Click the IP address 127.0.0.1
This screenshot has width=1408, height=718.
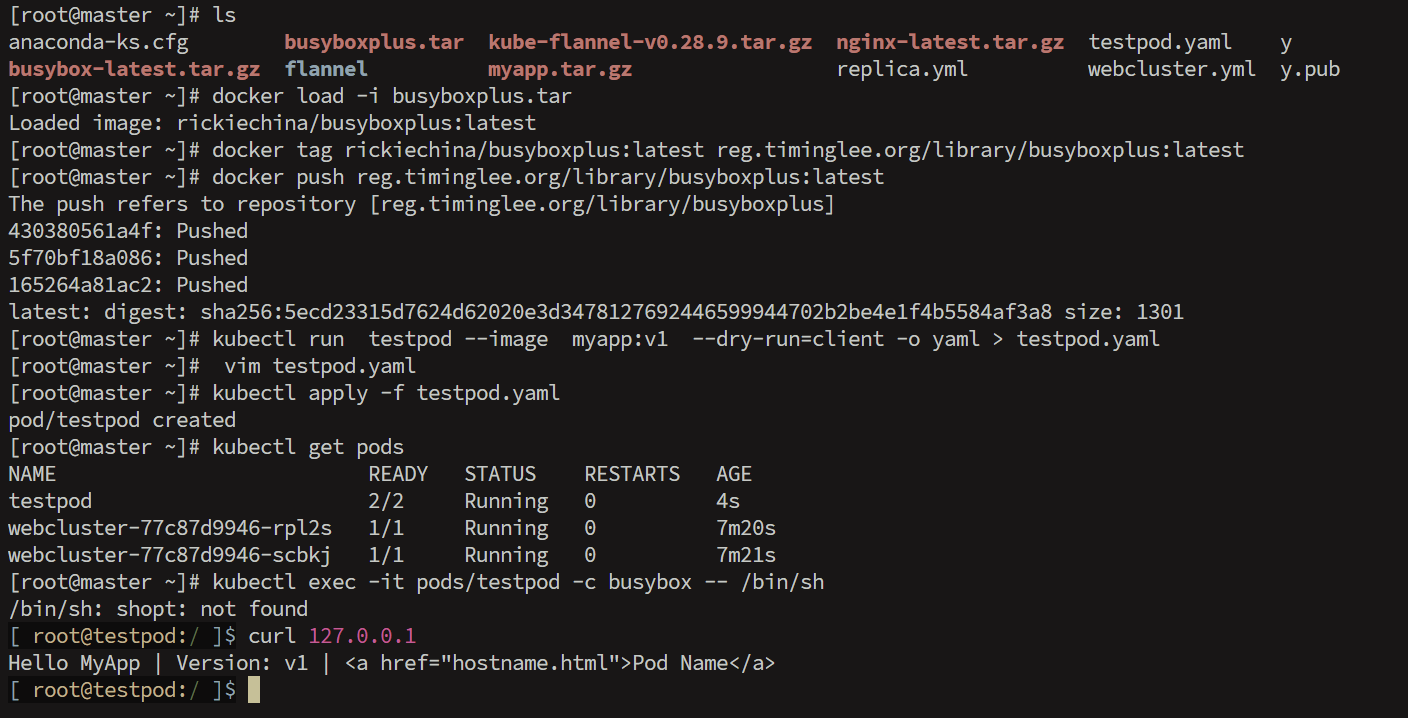point(362,636)
